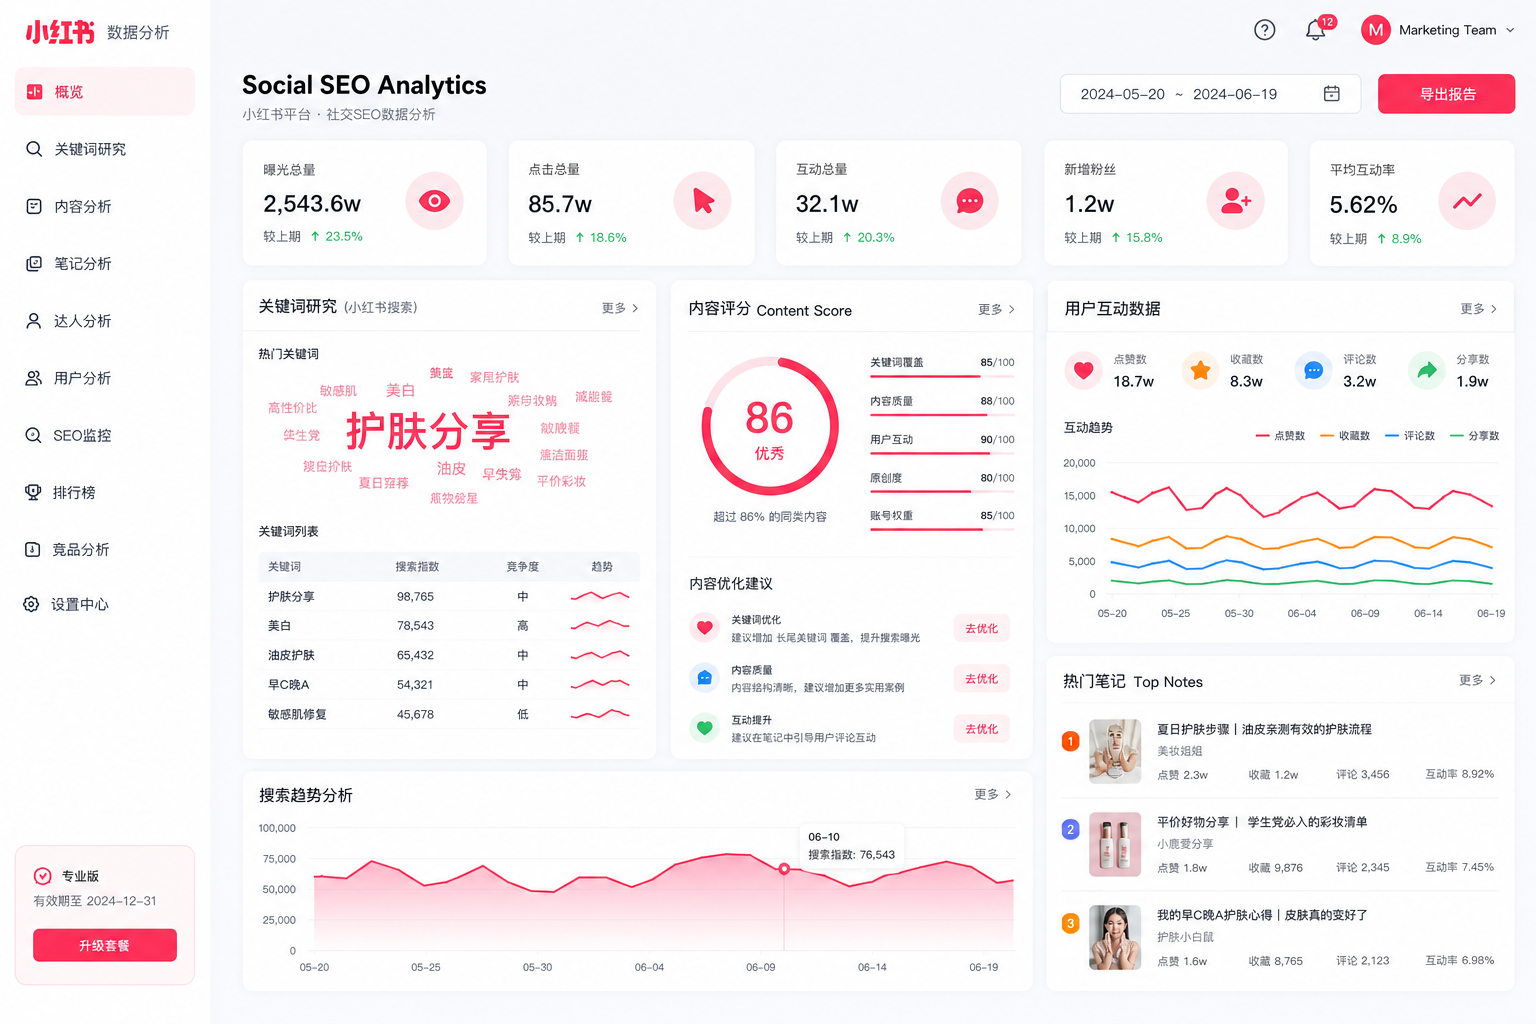The image size is (1536, 1024).
Task: Open the help question-mark icon
Action: point(1265,30)
